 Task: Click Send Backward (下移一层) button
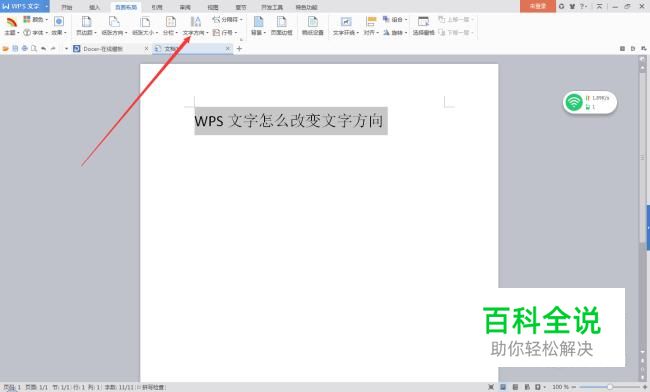(x=456, y=32)
